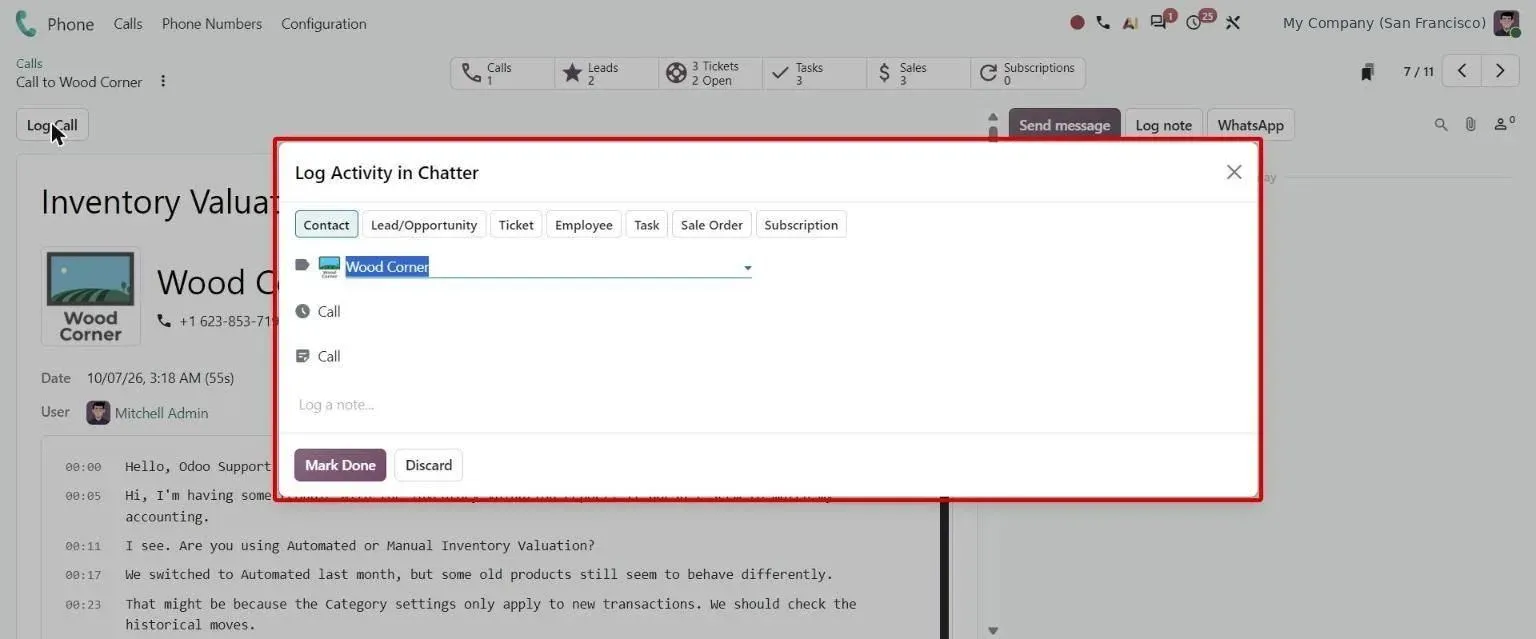
Task: Select the Task tab
Action: tap(647, 225)
